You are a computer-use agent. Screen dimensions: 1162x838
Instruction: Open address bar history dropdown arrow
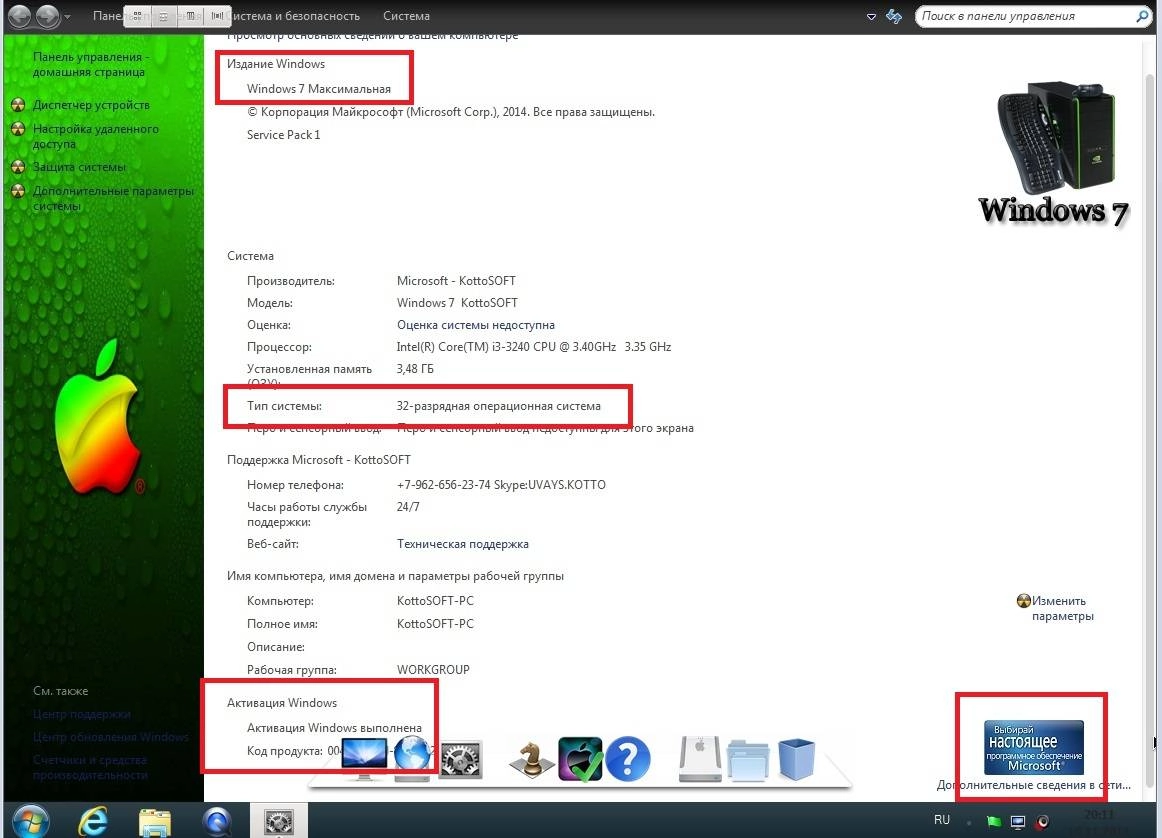pos(872,16)
